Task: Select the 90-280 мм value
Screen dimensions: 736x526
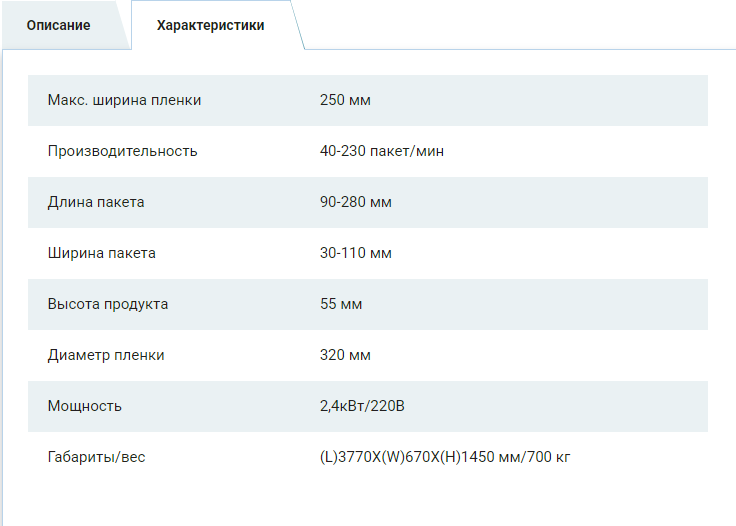Action: (356, 202)
